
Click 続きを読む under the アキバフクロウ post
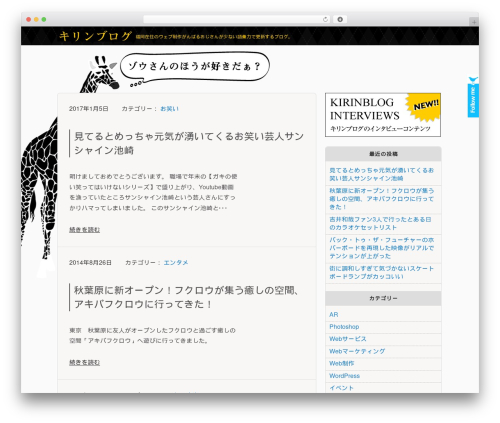84,362
